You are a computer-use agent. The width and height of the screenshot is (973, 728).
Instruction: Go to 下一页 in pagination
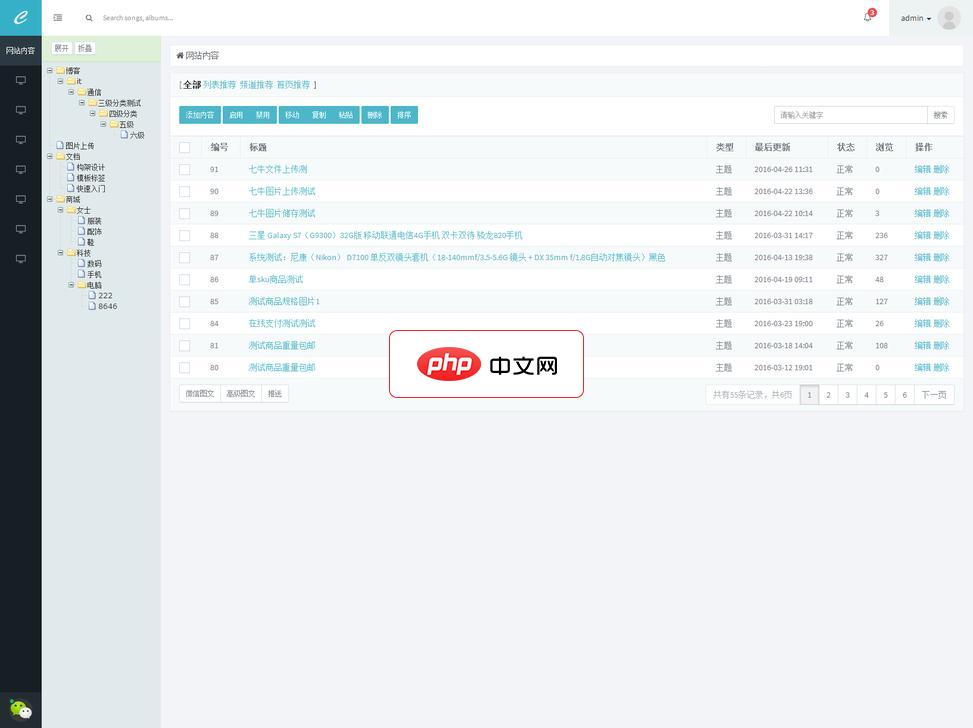(934, 395)
